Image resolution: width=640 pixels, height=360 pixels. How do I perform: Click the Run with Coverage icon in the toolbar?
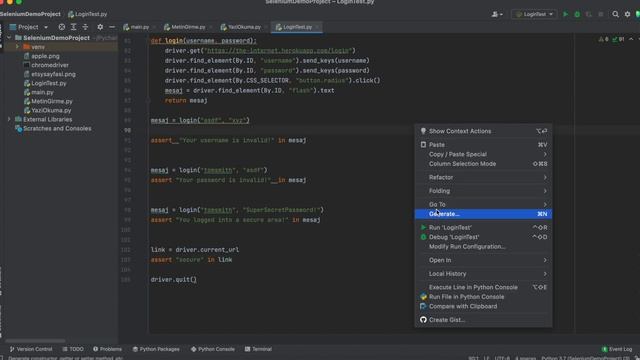pos(589,14)
